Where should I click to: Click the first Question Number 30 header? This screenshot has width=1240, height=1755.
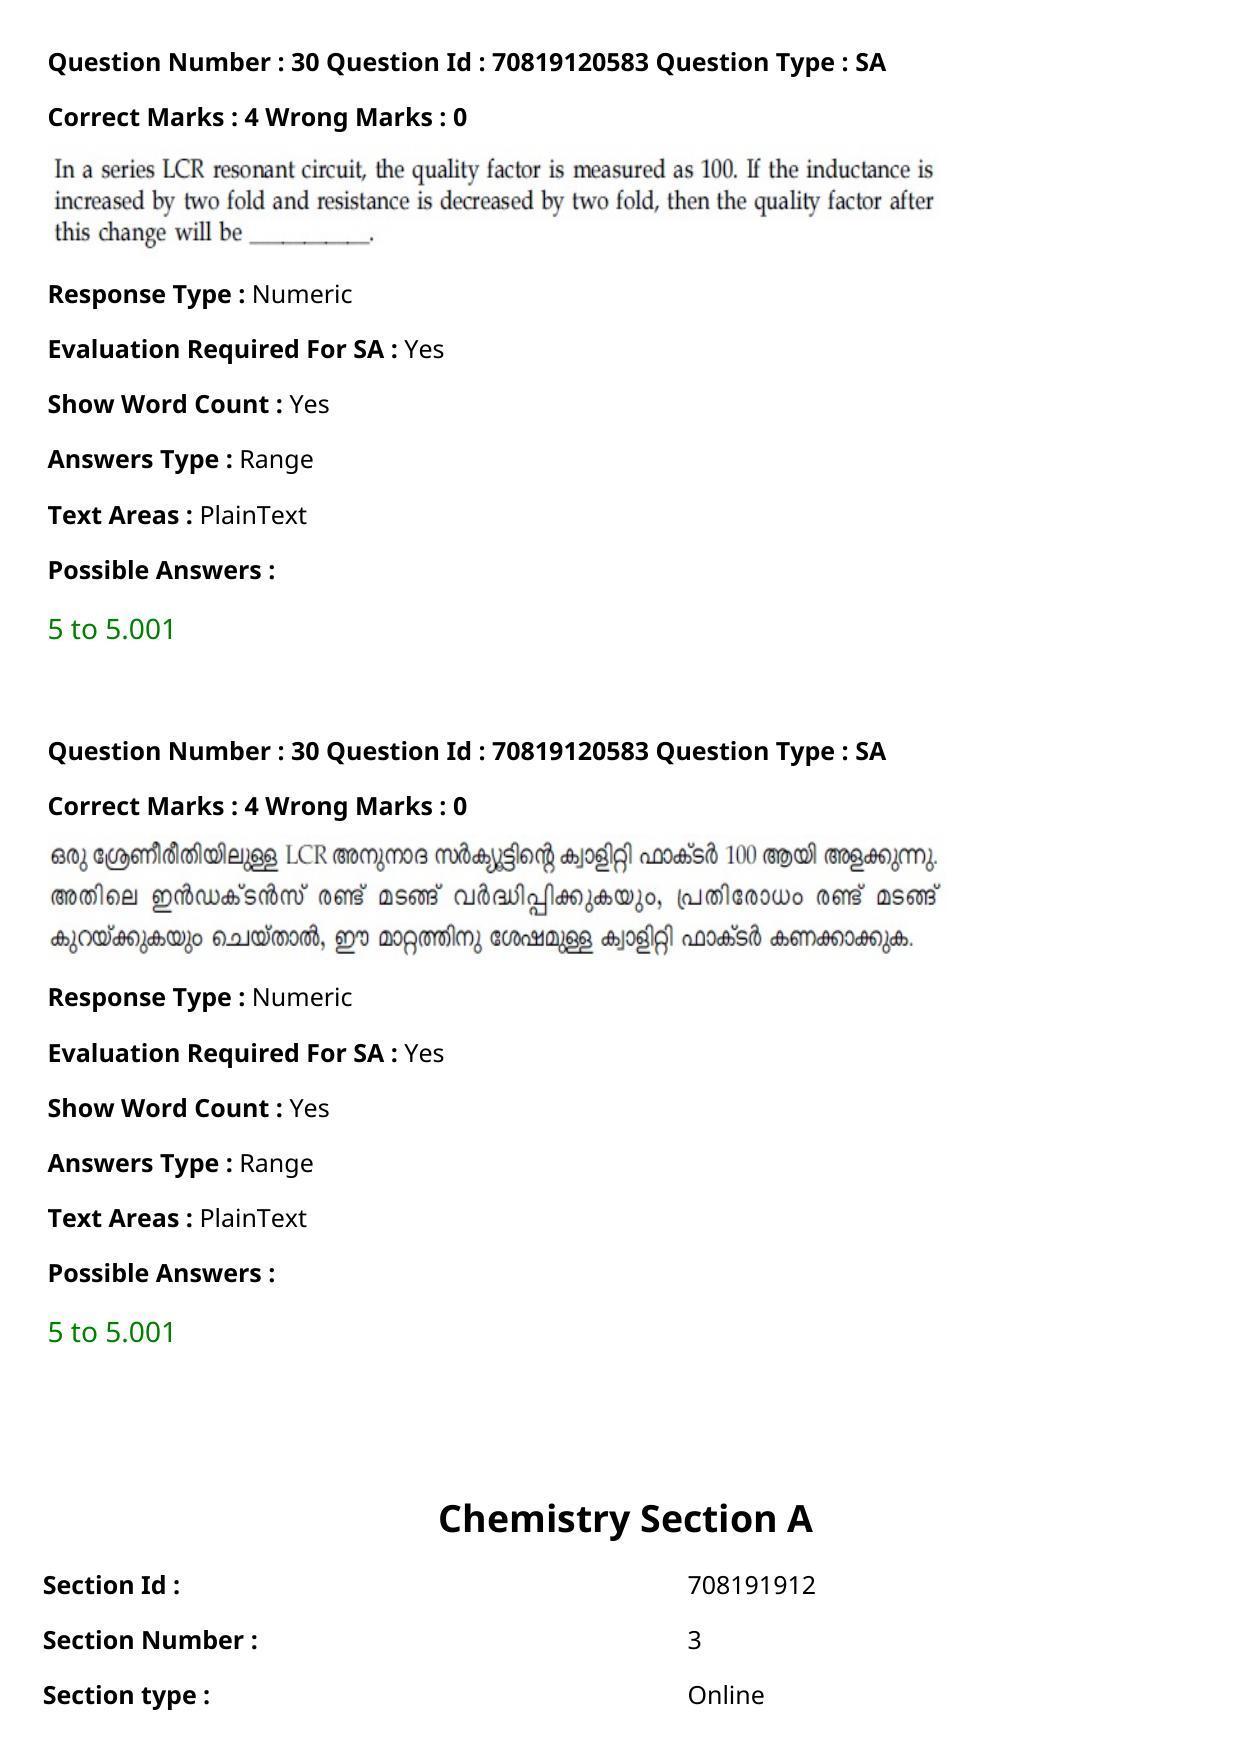[466, 62]
